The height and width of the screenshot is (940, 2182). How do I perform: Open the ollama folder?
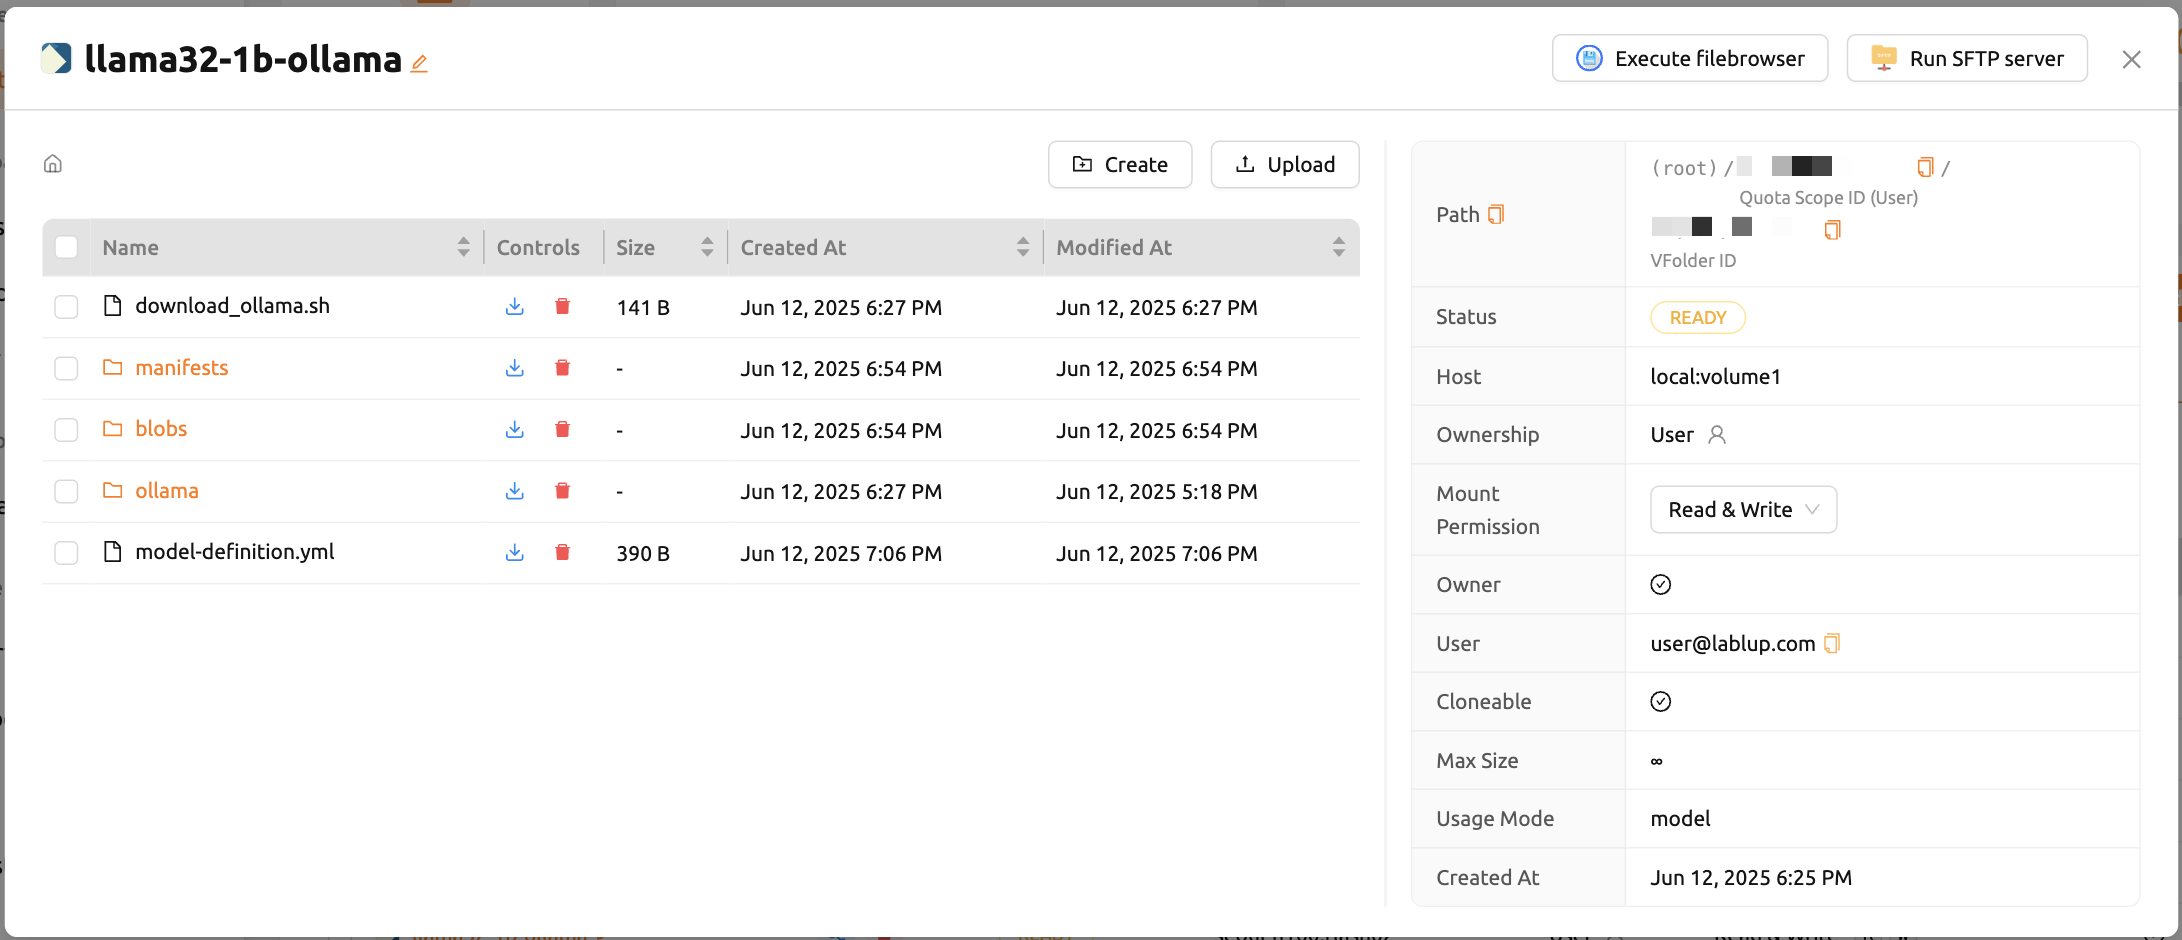(x=167, y=490)
